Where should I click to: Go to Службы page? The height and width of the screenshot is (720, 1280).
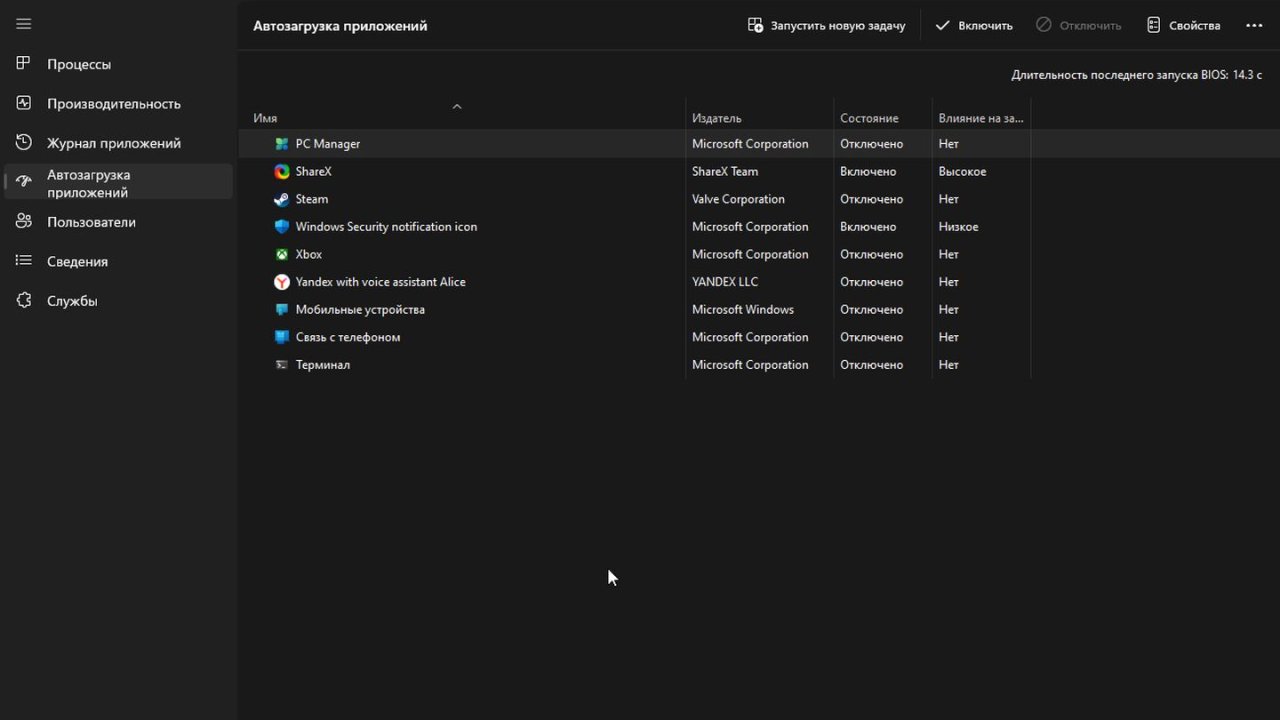click(72, 301)
